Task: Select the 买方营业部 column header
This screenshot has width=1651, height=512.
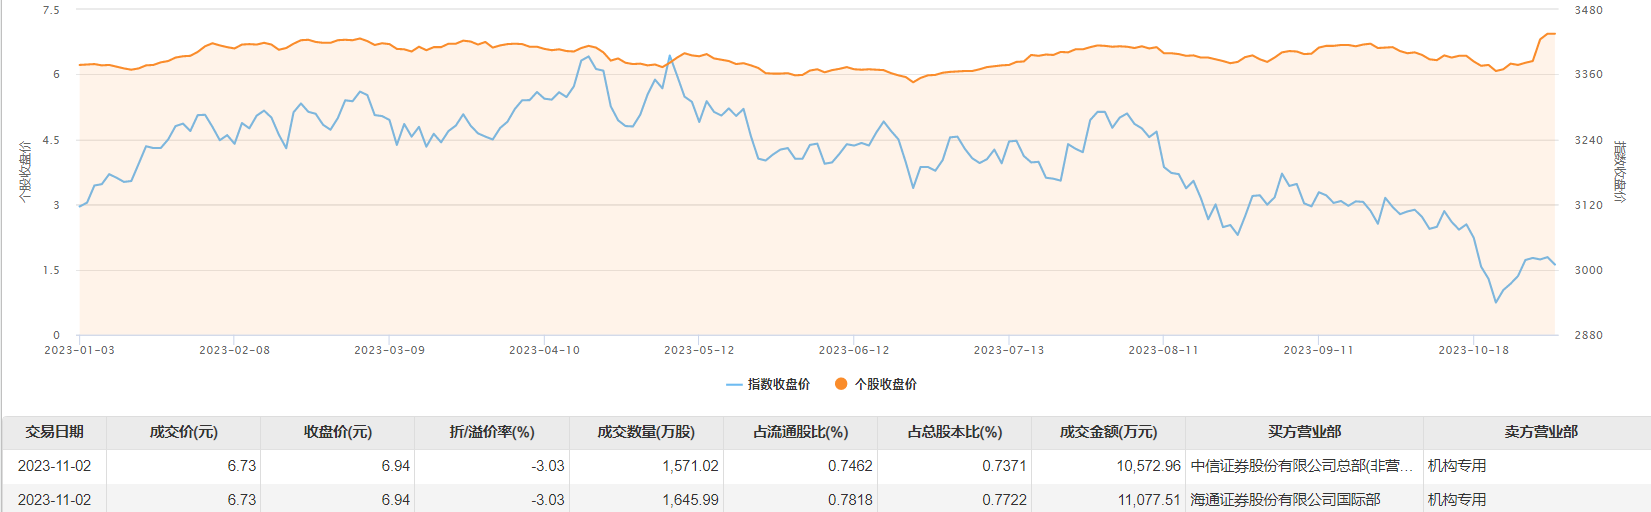Action: tap(1304, 432)
